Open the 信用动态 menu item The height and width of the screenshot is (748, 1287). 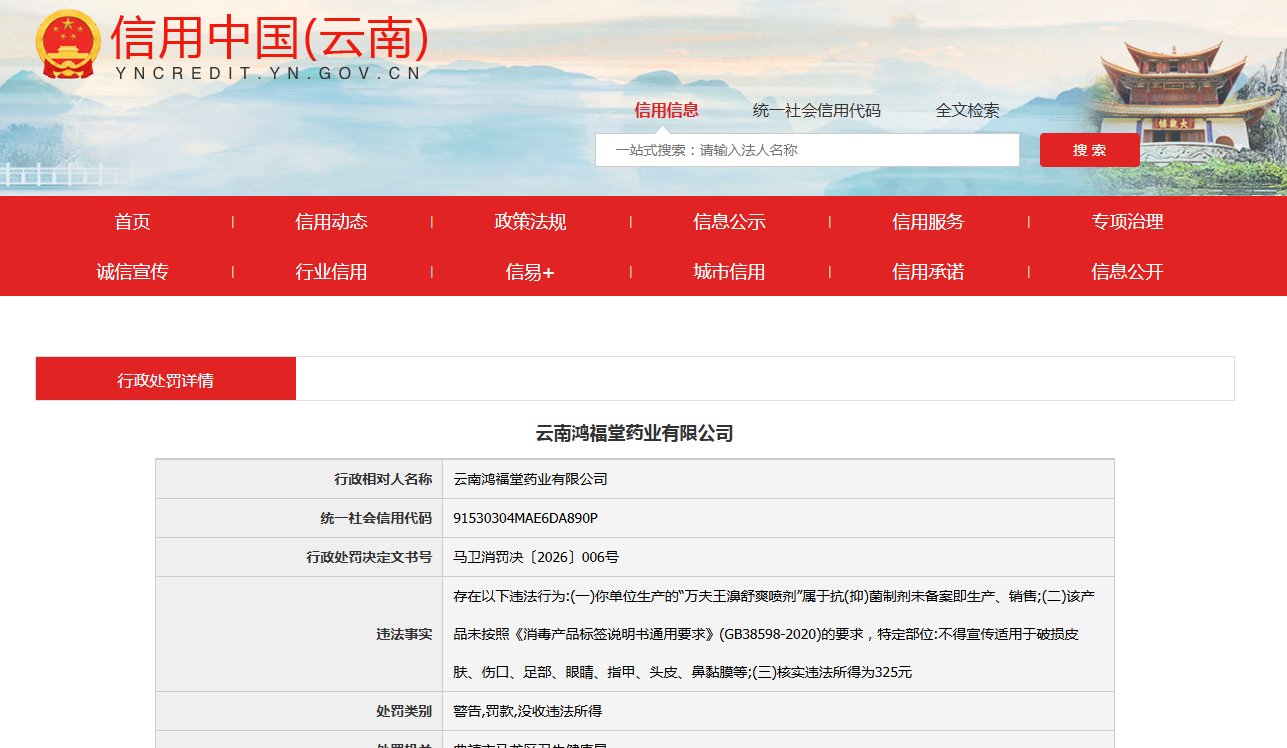point(331,222)
